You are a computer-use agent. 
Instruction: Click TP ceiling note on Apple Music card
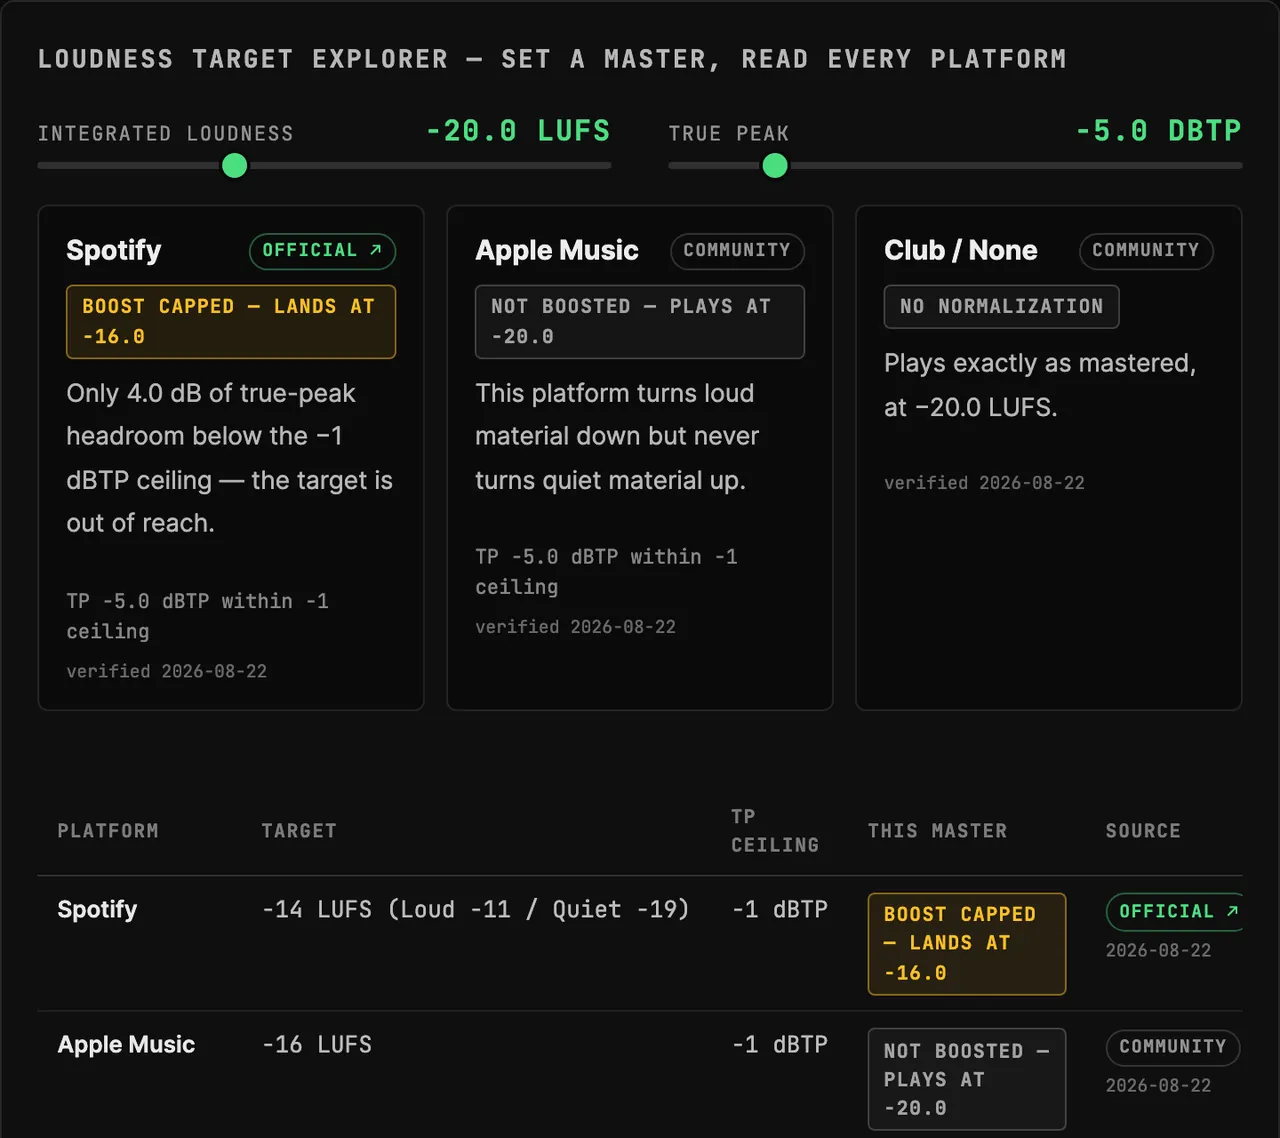[607, 572]
